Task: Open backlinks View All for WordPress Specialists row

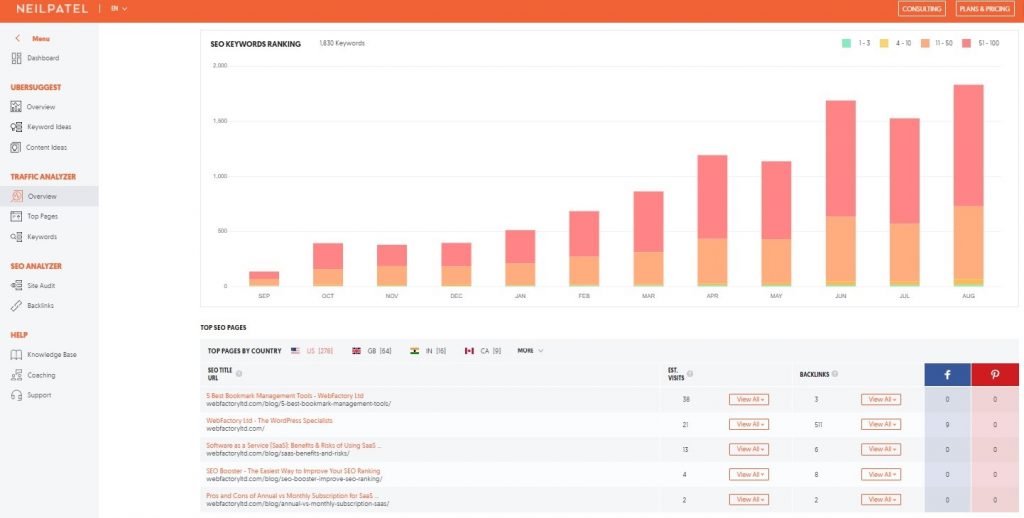Action: 881,425
